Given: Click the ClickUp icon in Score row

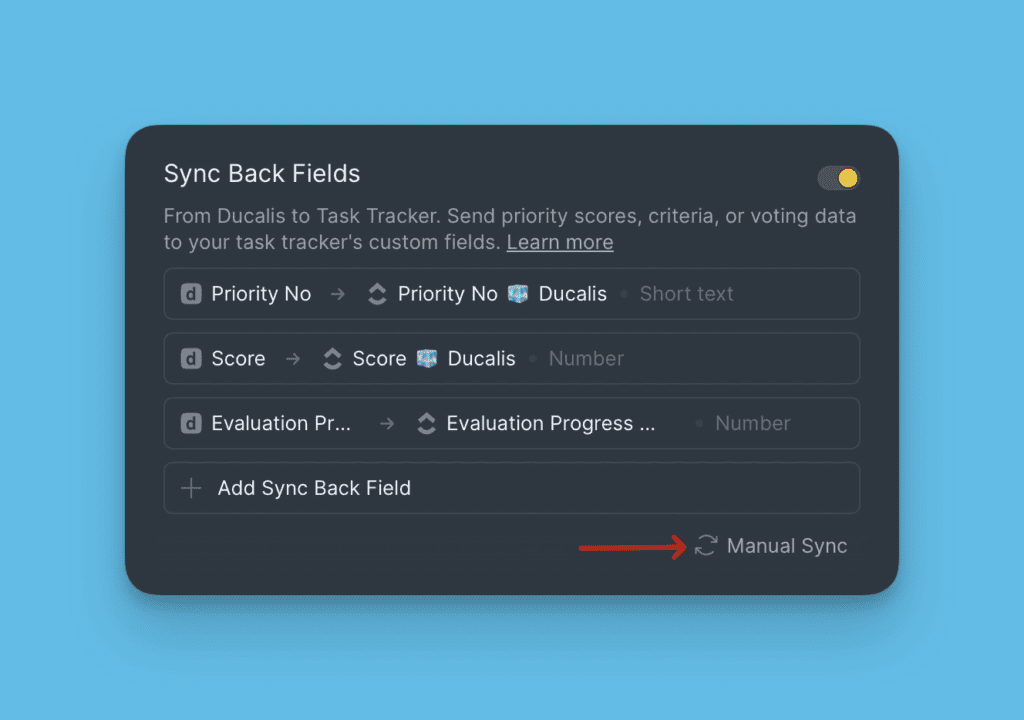Looking at the screenshot, I should click(x=332, y=359).
